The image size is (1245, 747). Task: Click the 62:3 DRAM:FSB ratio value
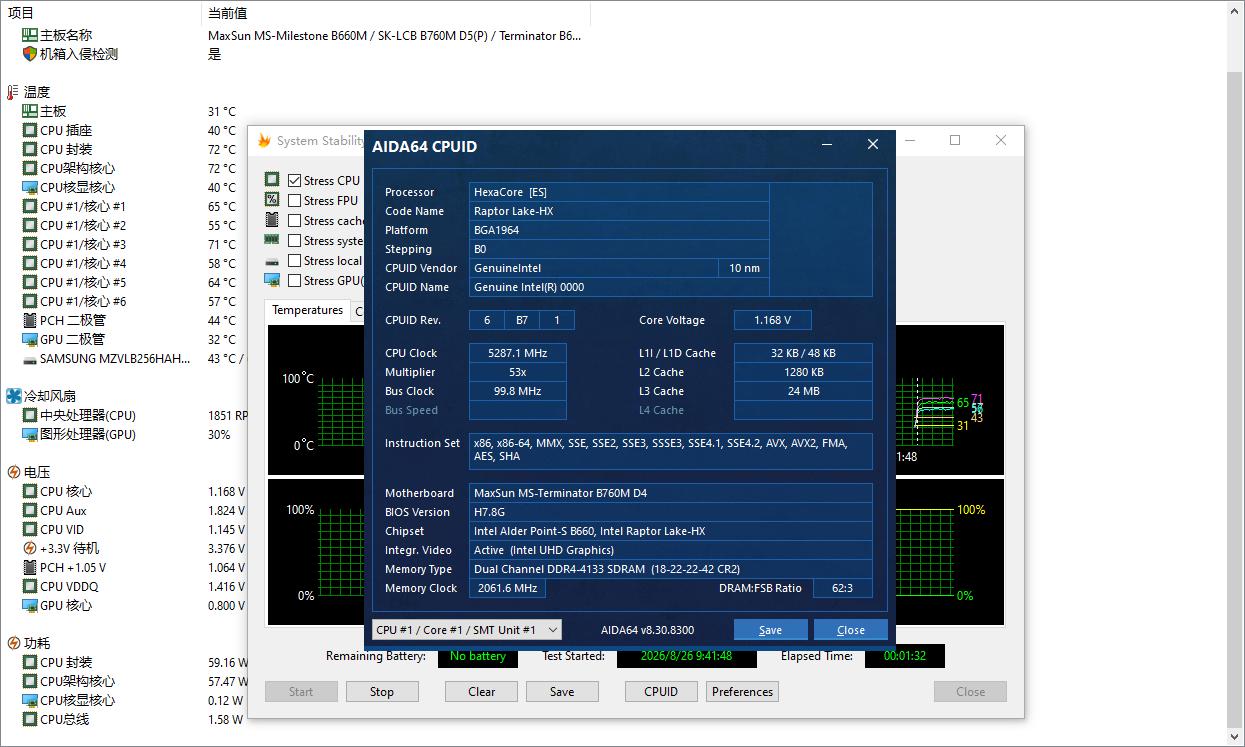click(842, 588)
